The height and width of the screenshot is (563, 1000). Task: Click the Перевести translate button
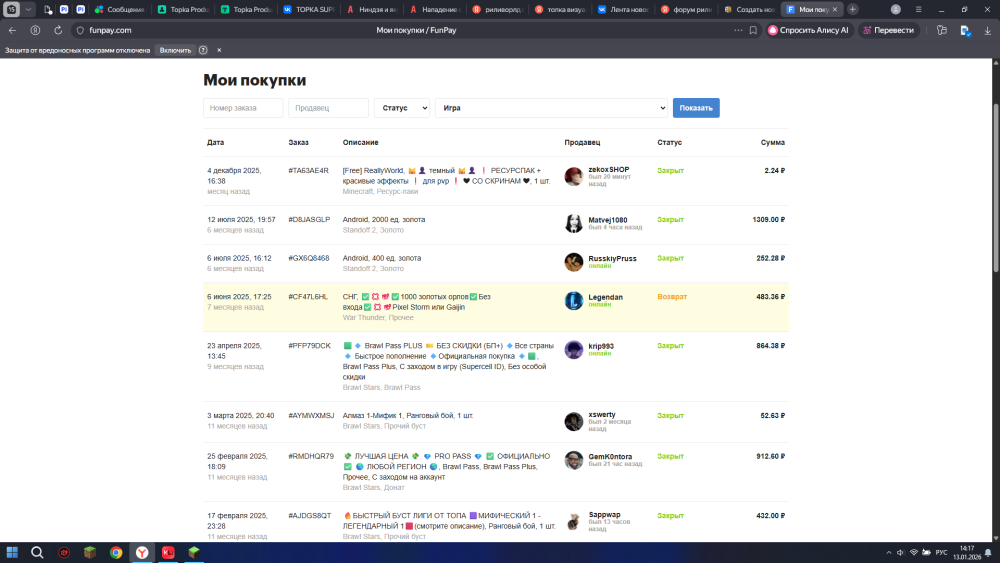pos(888,30)
